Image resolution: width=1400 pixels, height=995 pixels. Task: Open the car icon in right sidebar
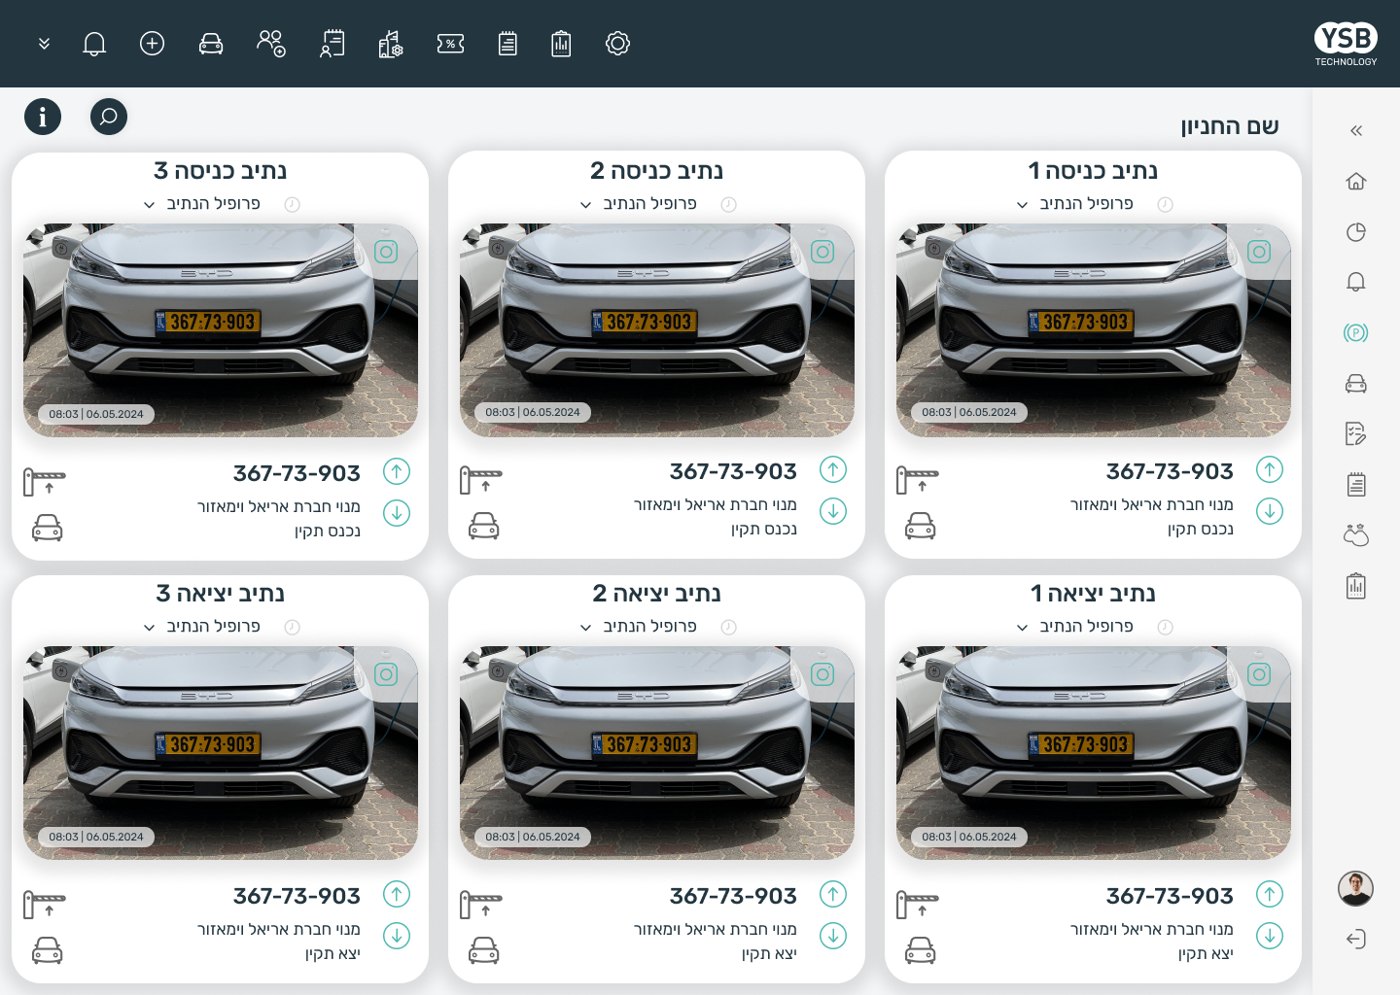(1356, 383)
